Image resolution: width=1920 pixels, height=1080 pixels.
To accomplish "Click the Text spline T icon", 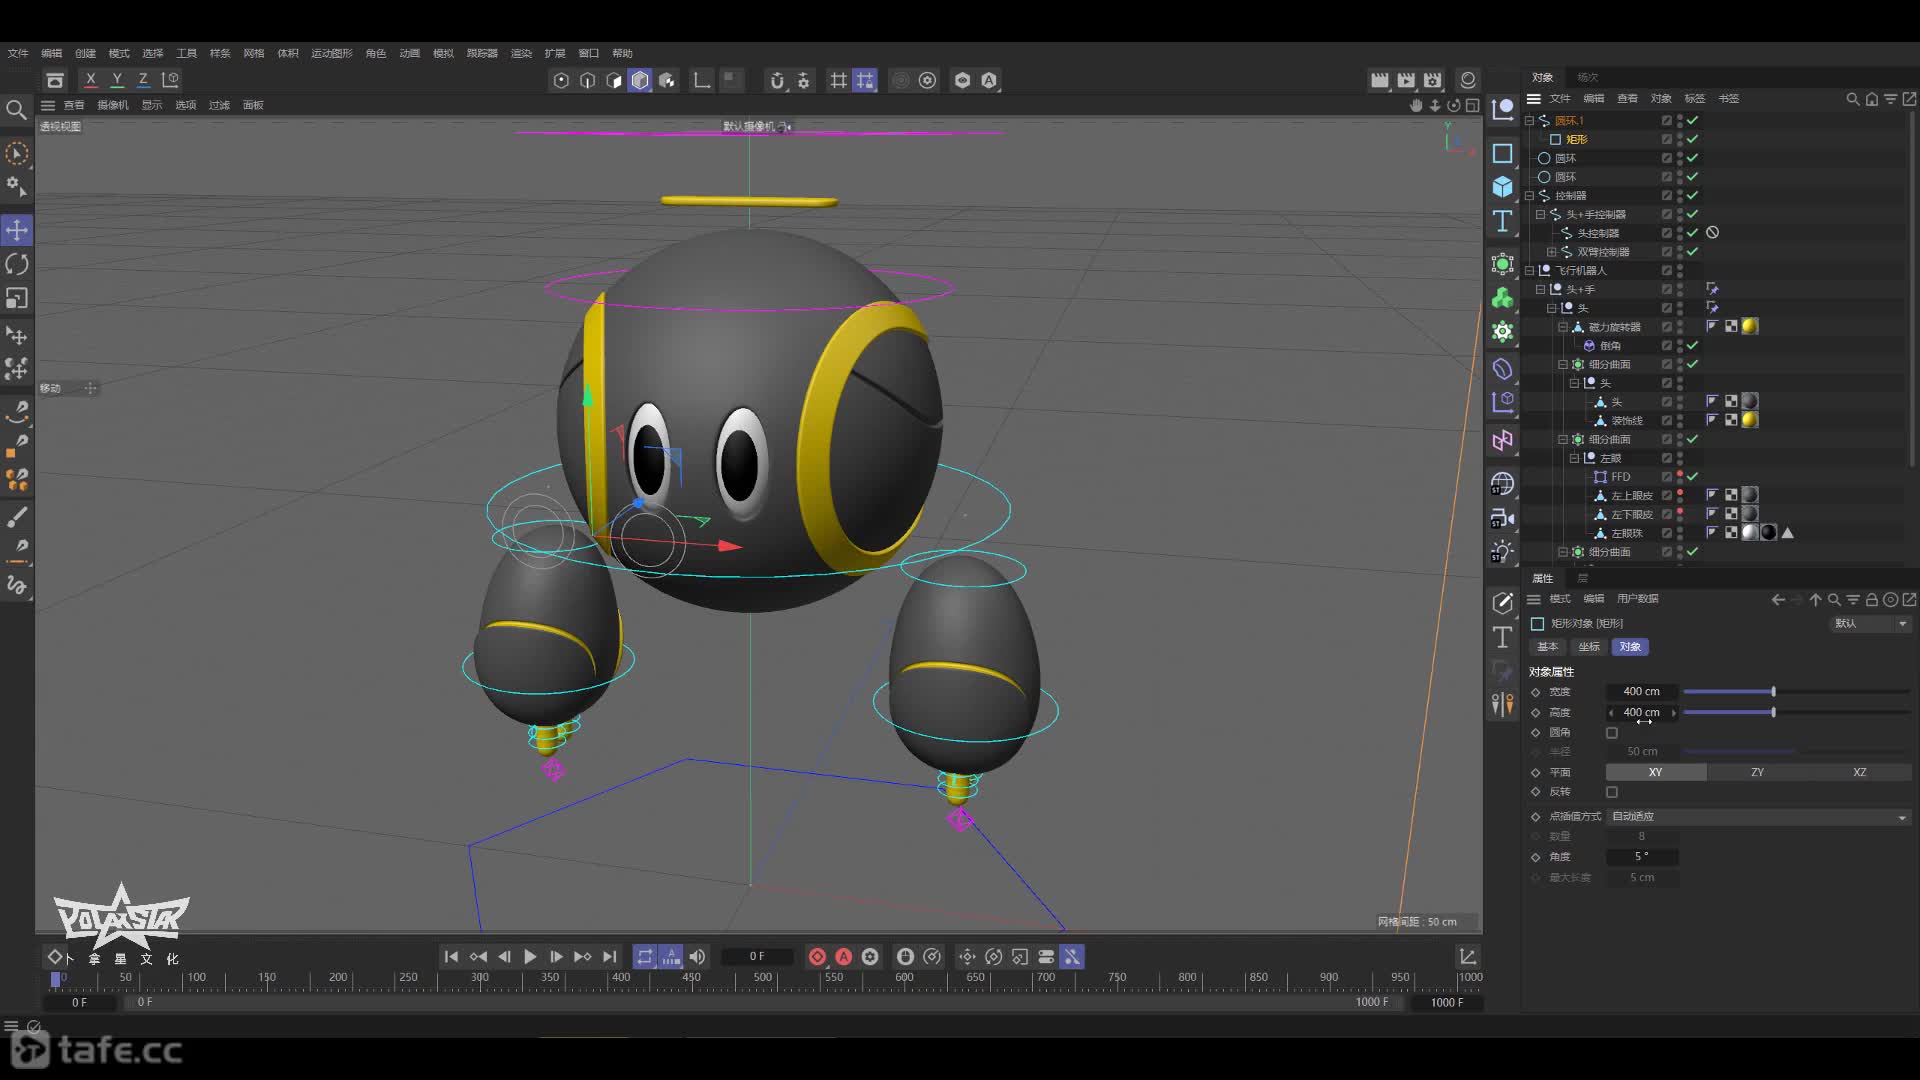I will pos(1502,221).
